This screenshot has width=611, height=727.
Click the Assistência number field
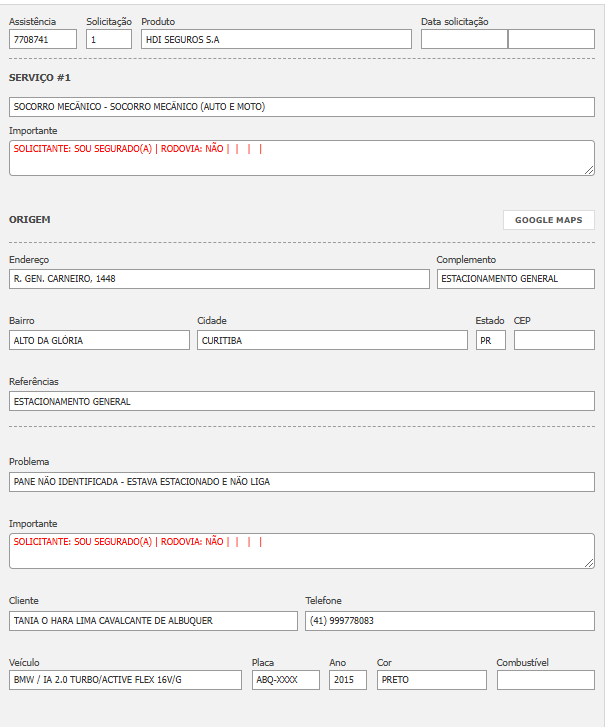click(x=43, y=39)
